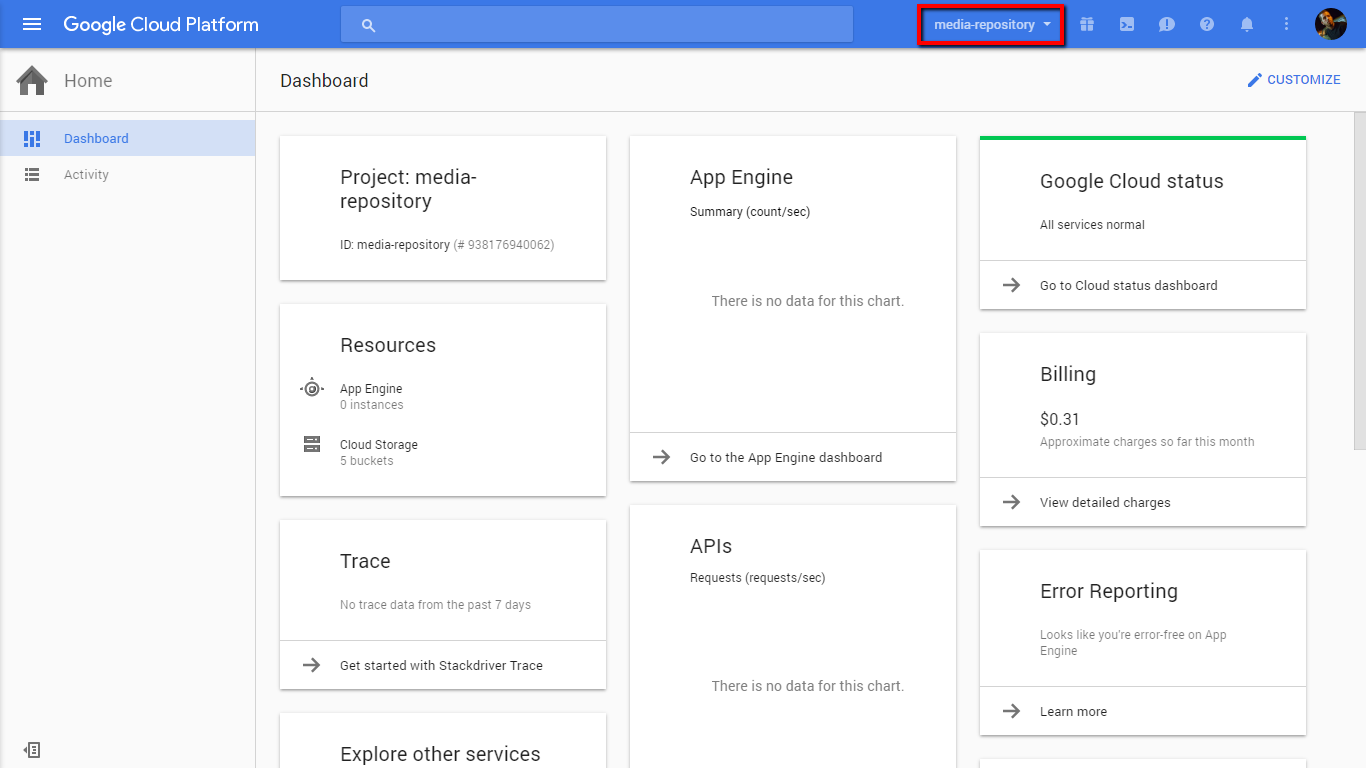Select Dashboard in the left sidebar

96,139
